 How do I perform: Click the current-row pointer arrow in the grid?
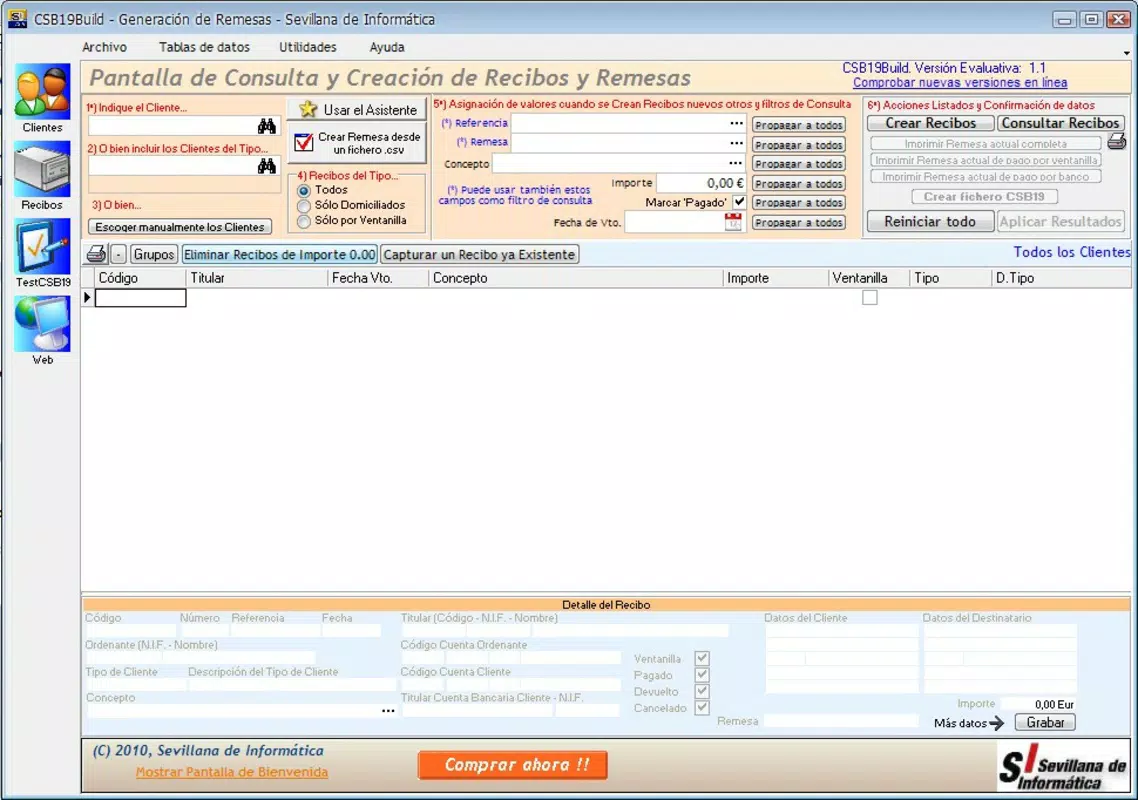87,298
